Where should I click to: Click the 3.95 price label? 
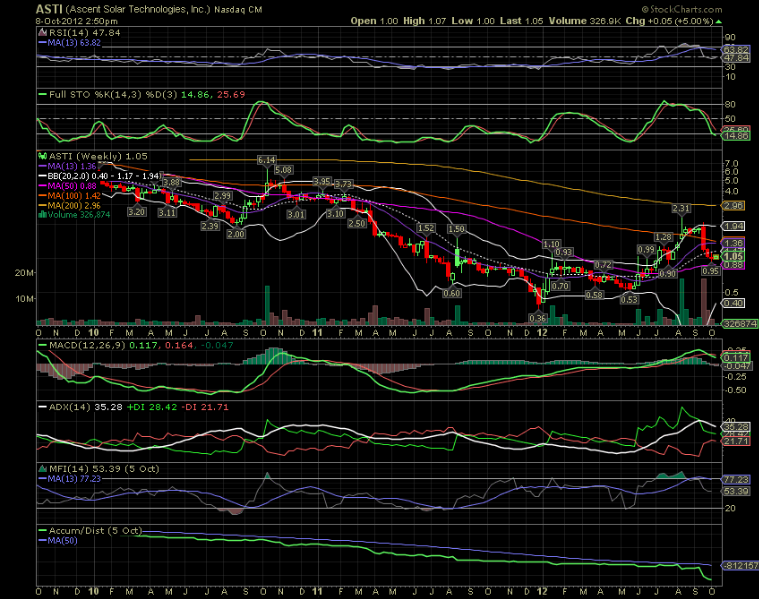pos(322,182)
